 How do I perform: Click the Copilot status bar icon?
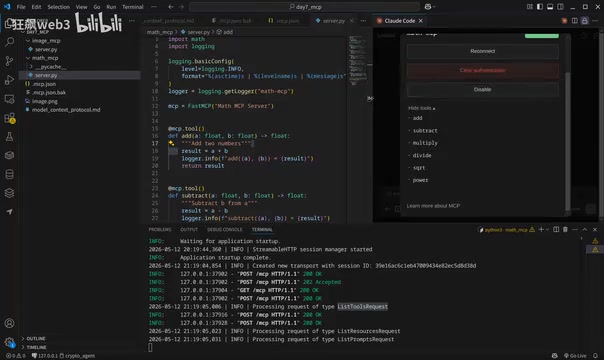(554, 356)
